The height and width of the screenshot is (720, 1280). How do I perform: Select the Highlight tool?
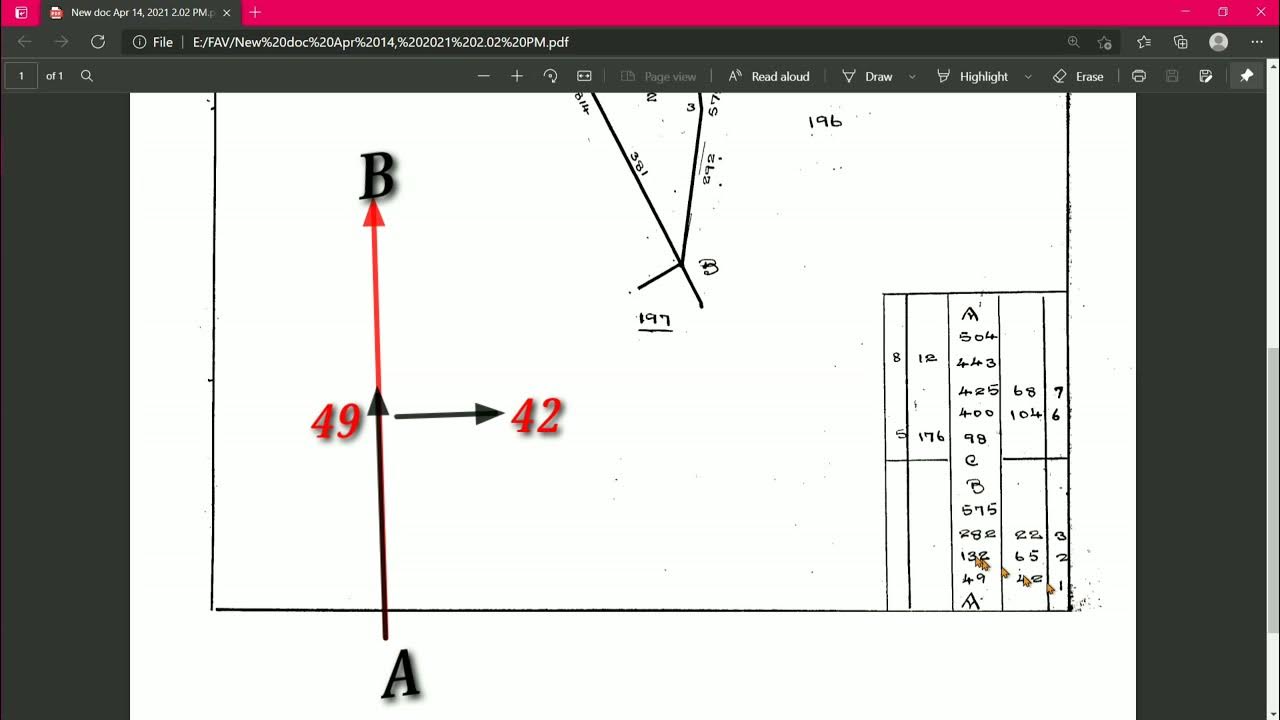point(972,76)
